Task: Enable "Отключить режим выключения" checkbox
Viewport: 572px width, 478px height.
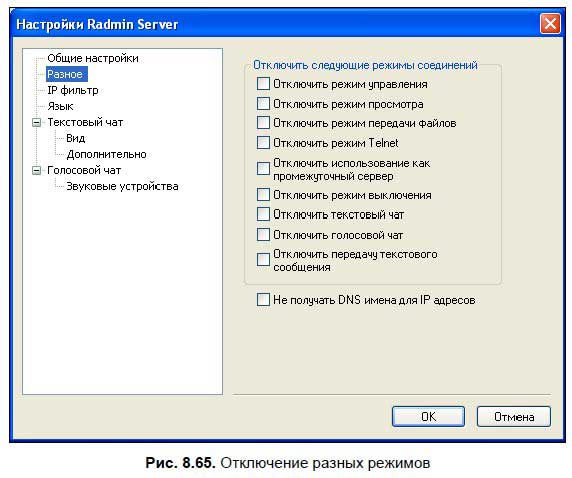Action: (x=263, y=195)
